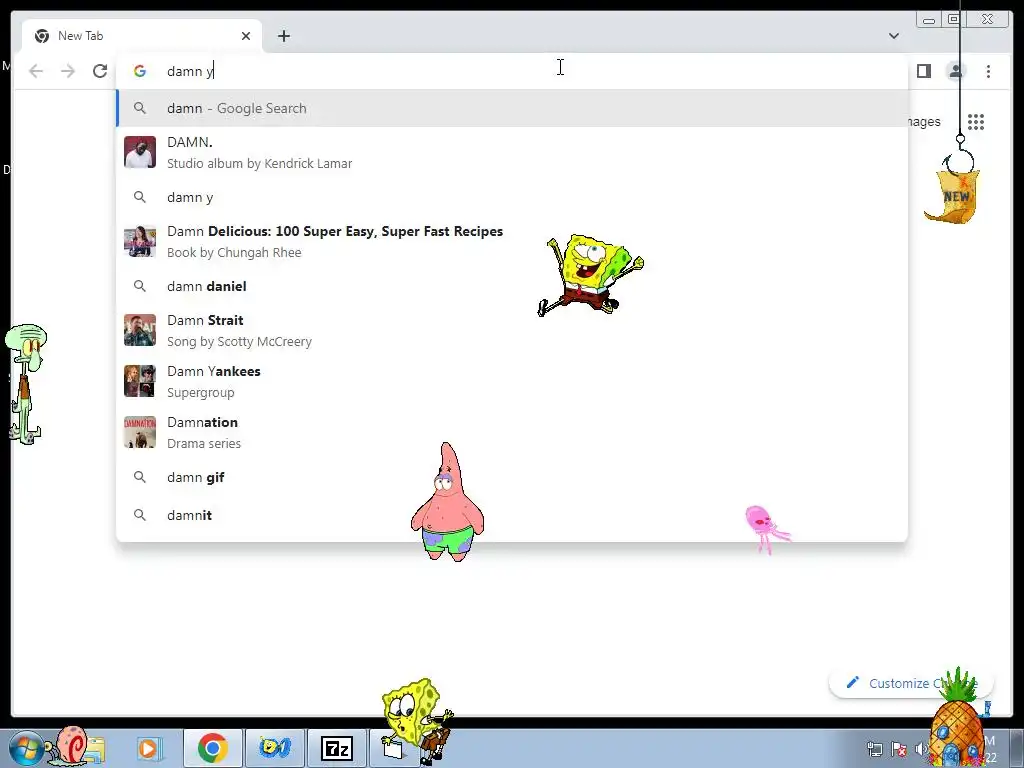The width and height of the screenshot is (1024, 768).
Task: Choose the DAMN. Kendrick Lamar album suggestion
Action: coord(512,152)
